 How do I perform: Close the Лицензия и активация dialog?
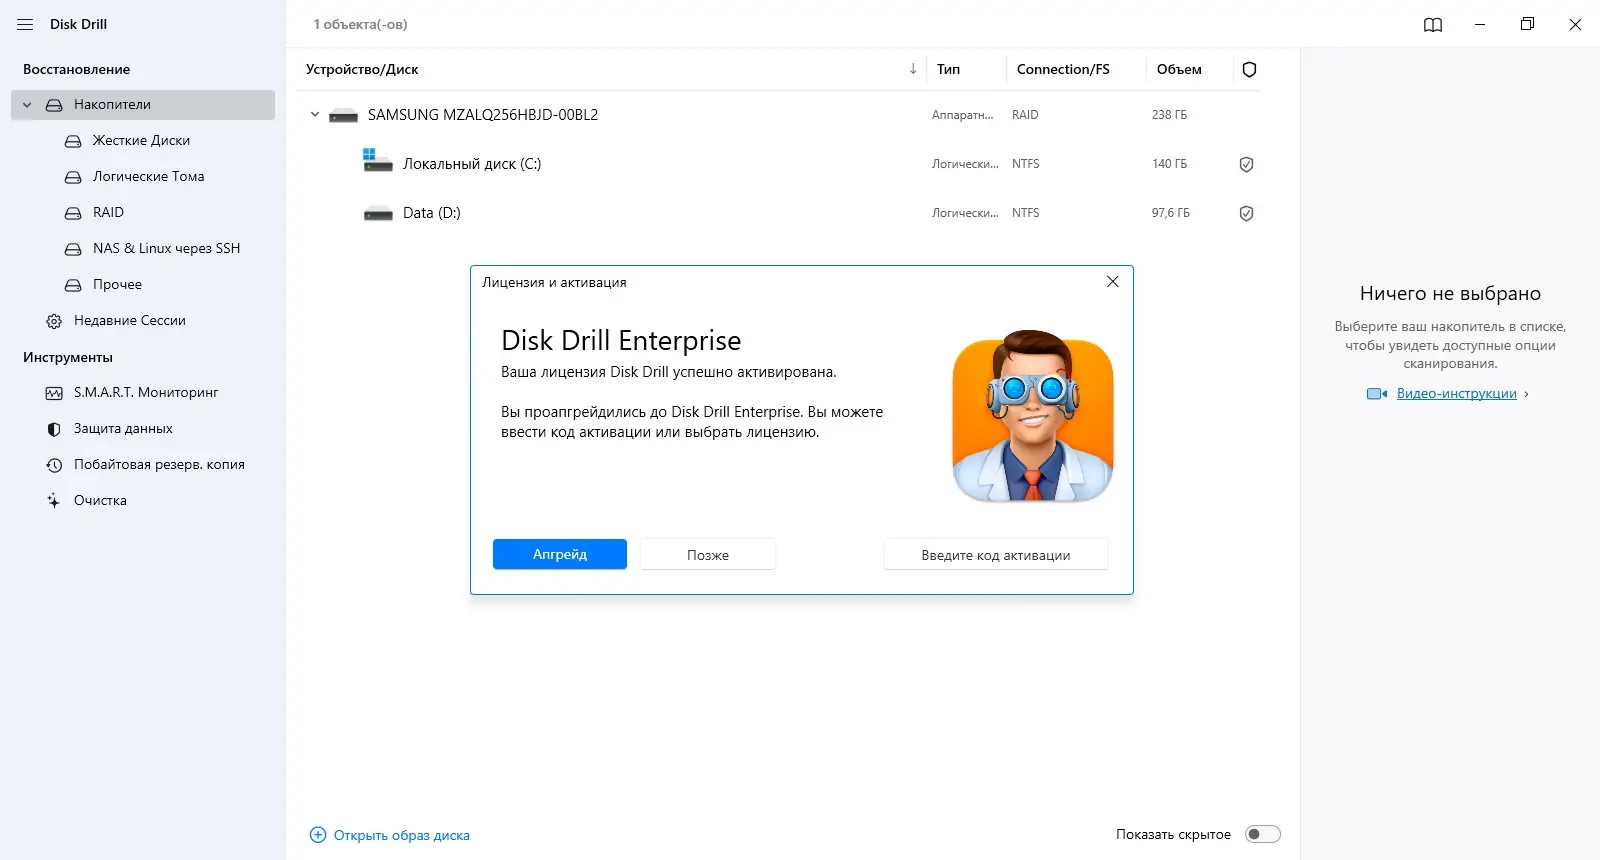1112,282
